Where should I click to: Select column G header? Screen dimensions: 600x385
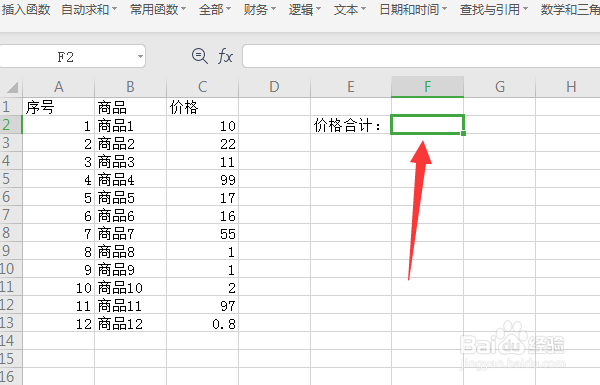[500, 87]
